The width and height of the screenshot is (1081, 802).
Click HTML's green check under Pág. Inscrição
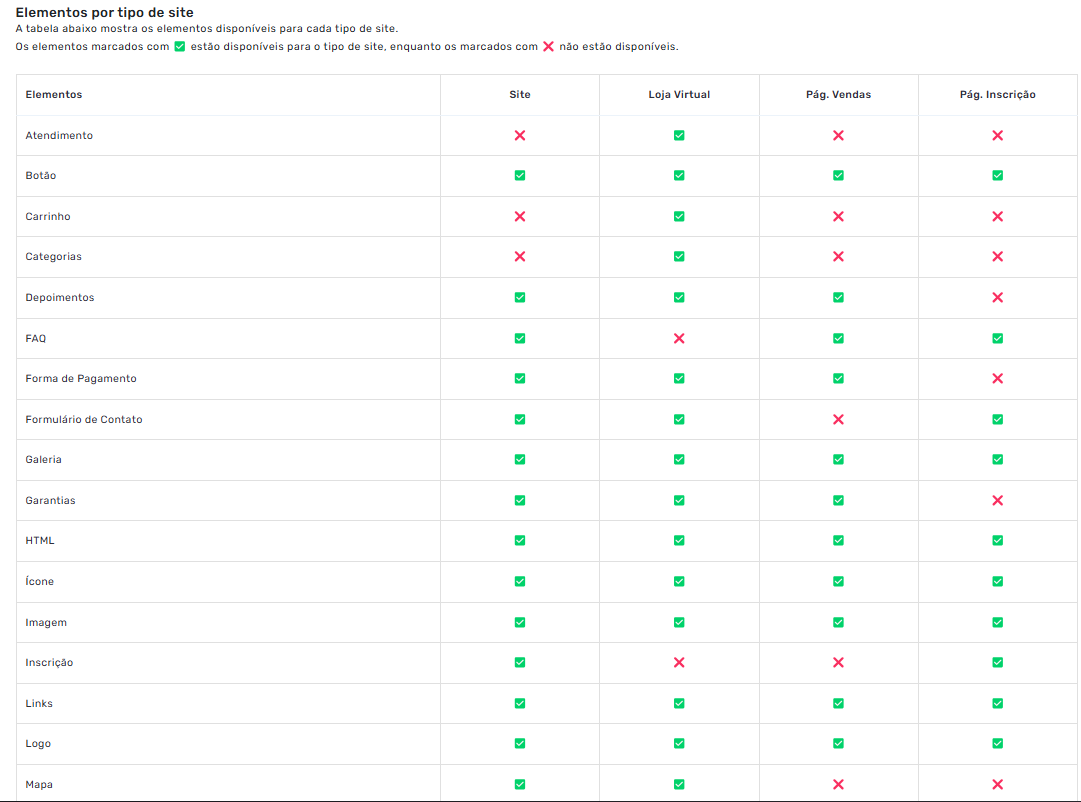tap(997, 540)
